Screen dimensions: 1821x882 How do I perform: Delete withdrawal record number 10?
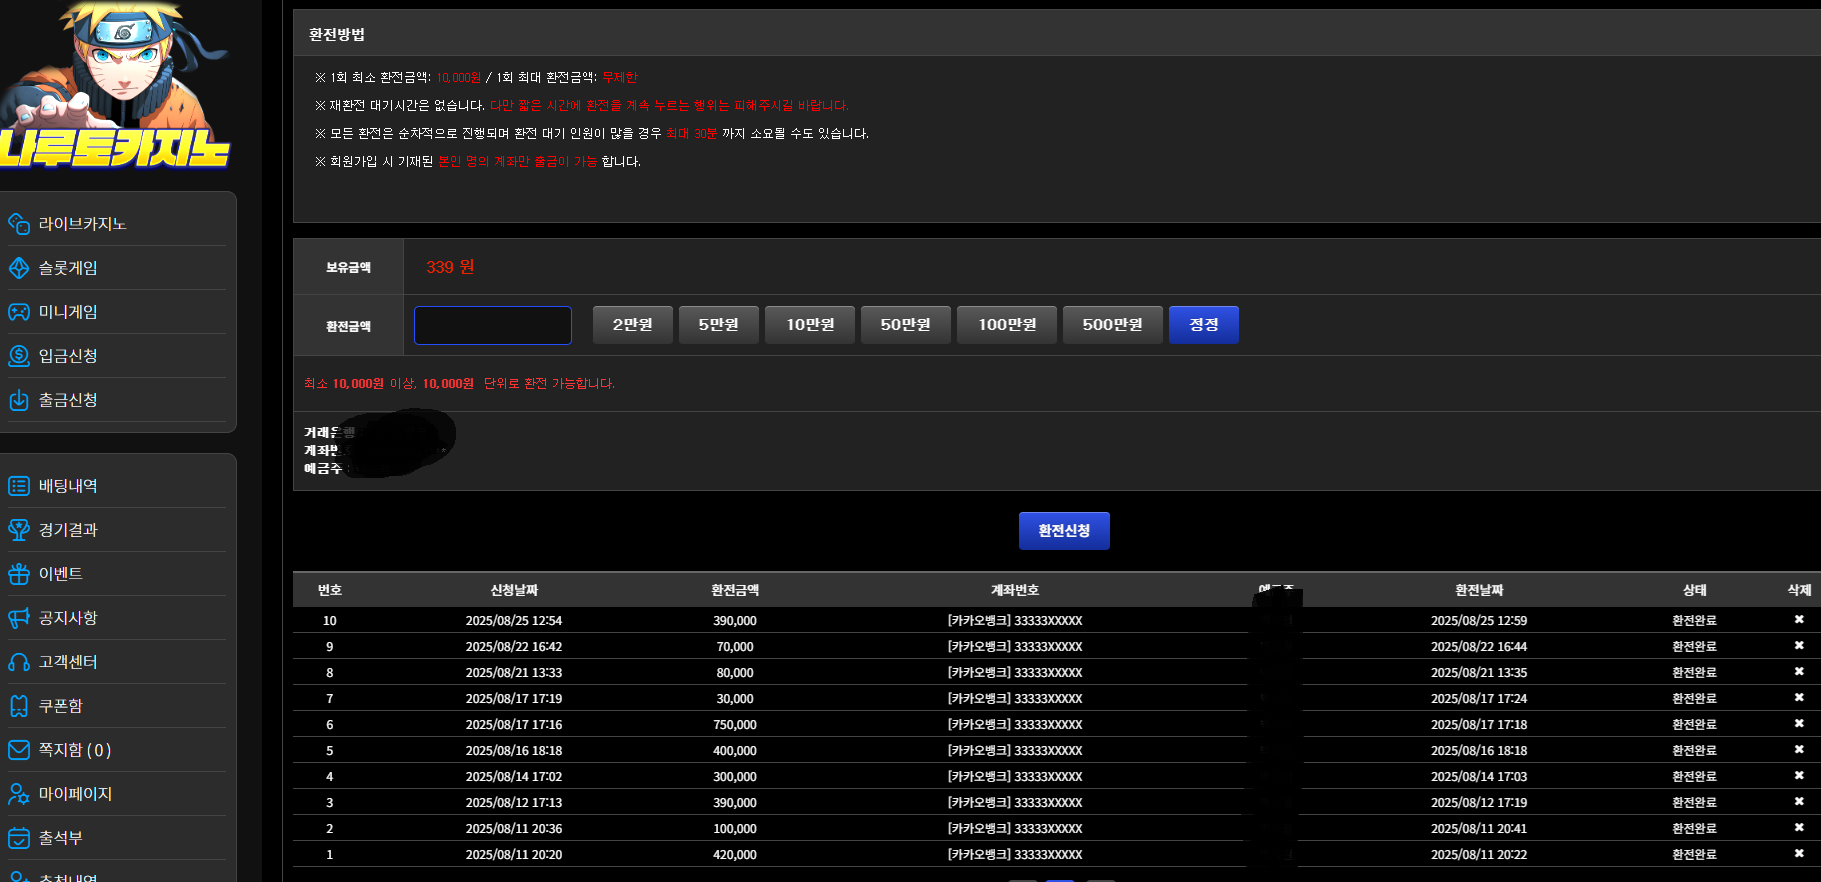(x=1799, y=620)
